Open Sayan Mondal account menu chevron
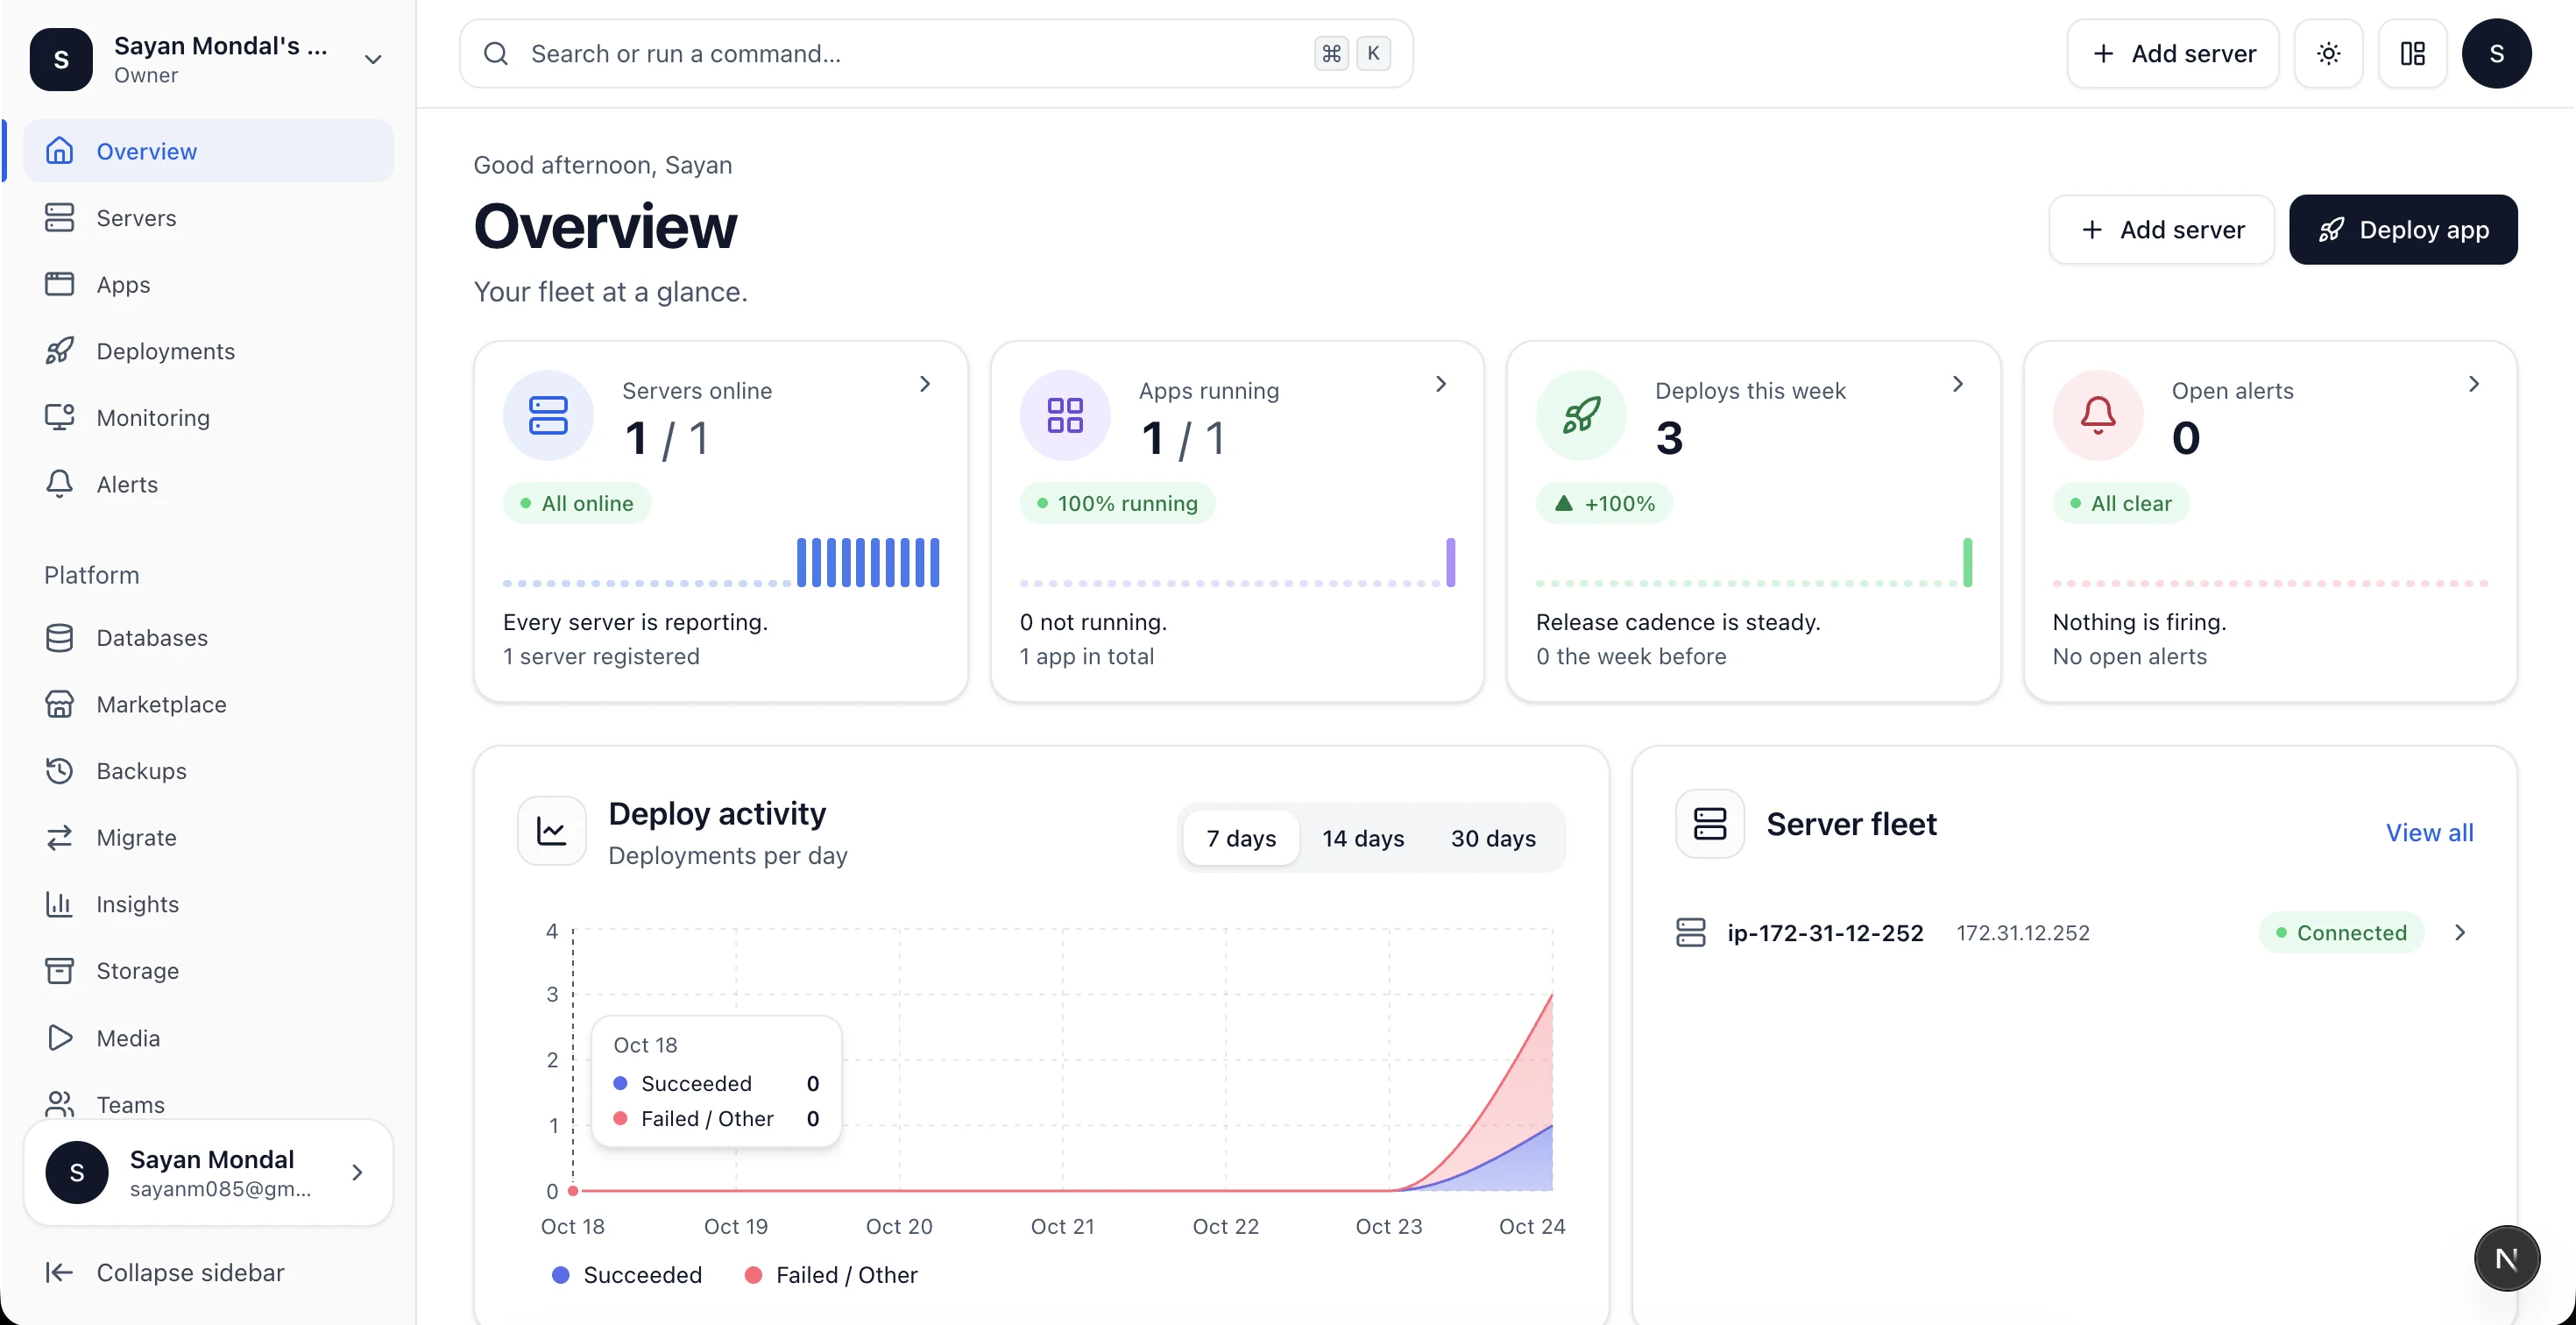2576x1325 pixels. [x=357, y=1173]
